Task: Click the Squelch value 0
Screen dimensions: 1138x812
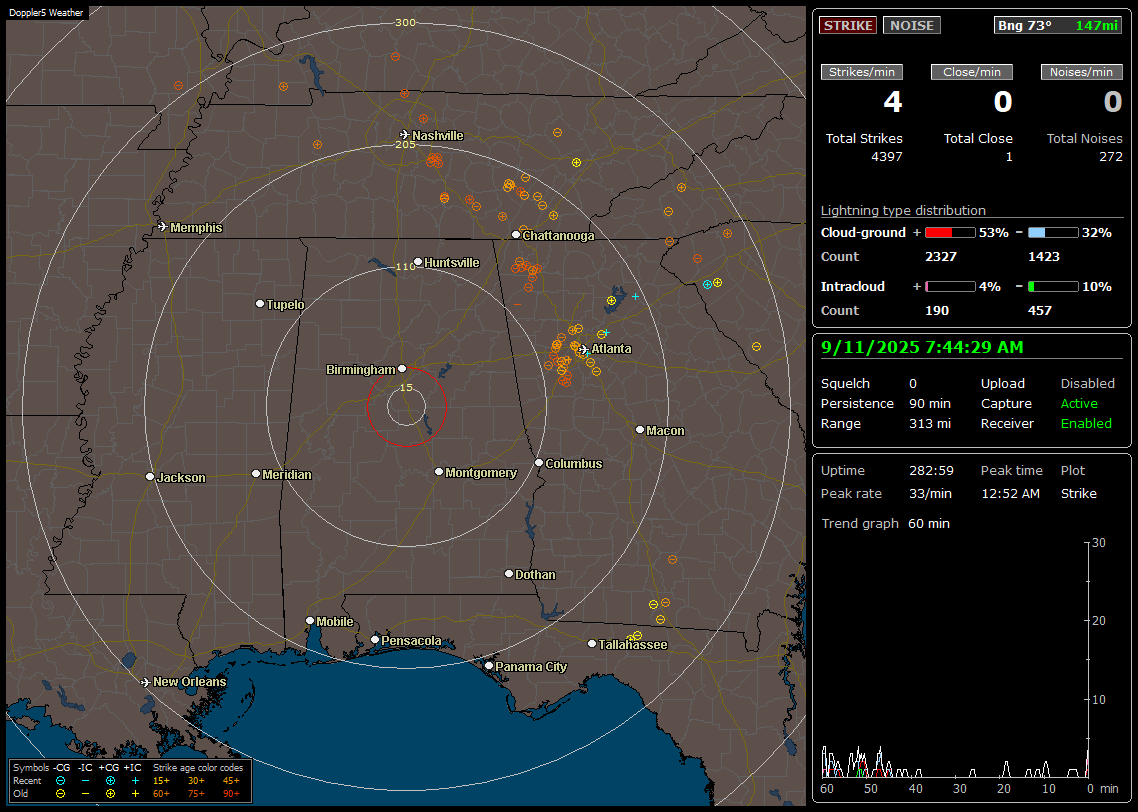Action: point(913,384)
